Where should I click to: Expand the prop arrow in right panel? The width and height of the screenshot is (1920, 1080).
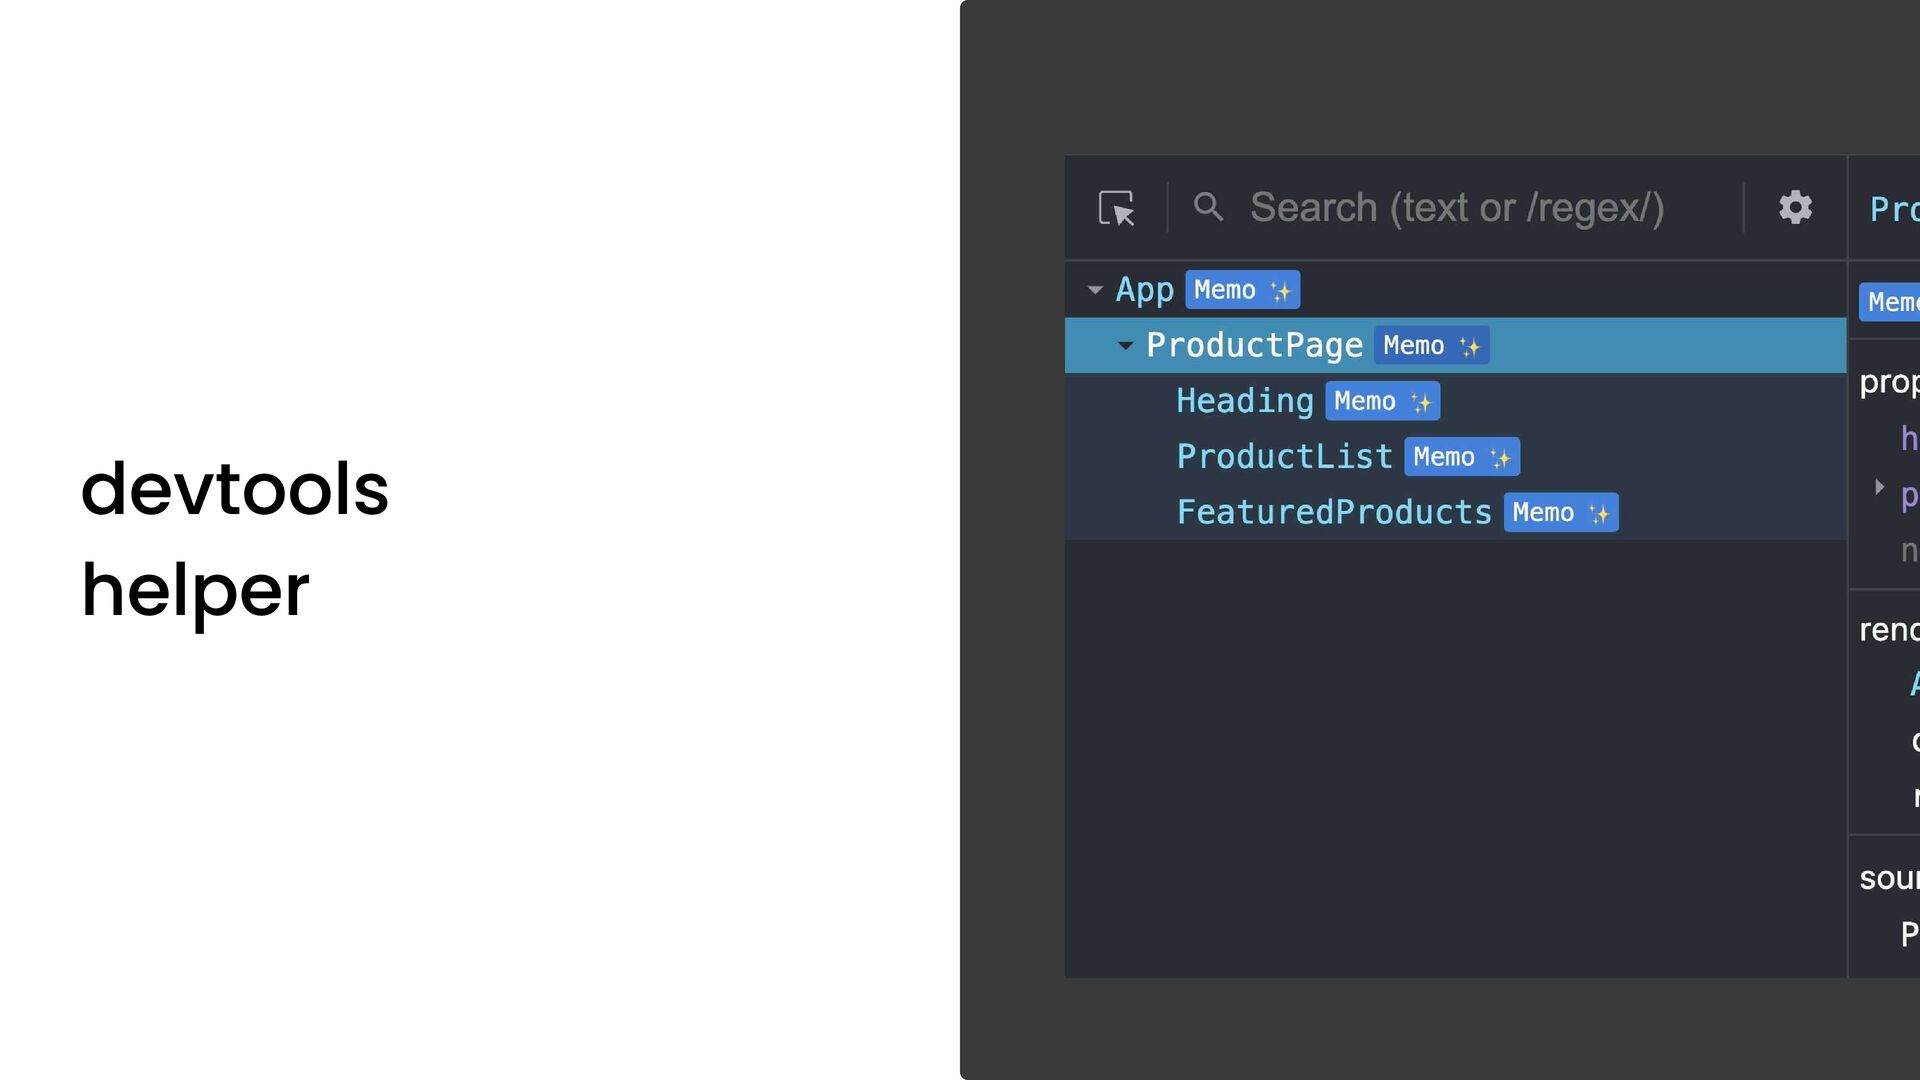pyautogui.click(x=1879, y=487)
